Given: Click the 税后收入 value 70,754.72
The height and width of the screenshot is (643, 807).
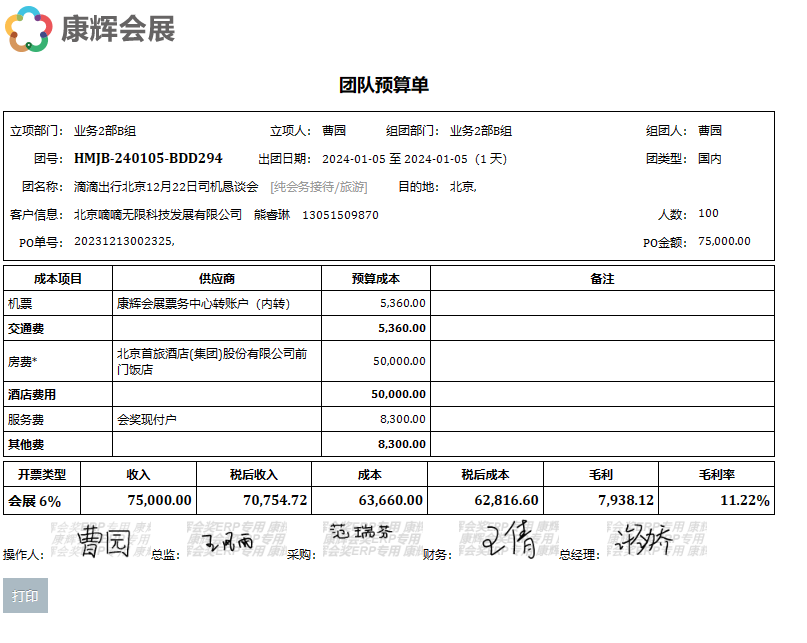Looking at the screenshot, I should tap(275, 500).
